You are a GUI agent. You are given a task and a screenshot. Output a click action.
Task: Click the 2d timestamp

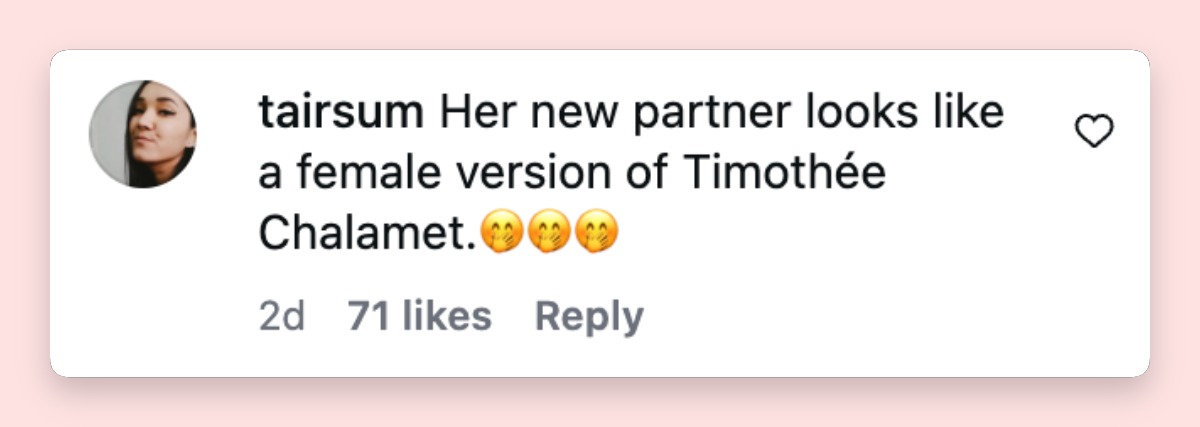tap(281, 317)
